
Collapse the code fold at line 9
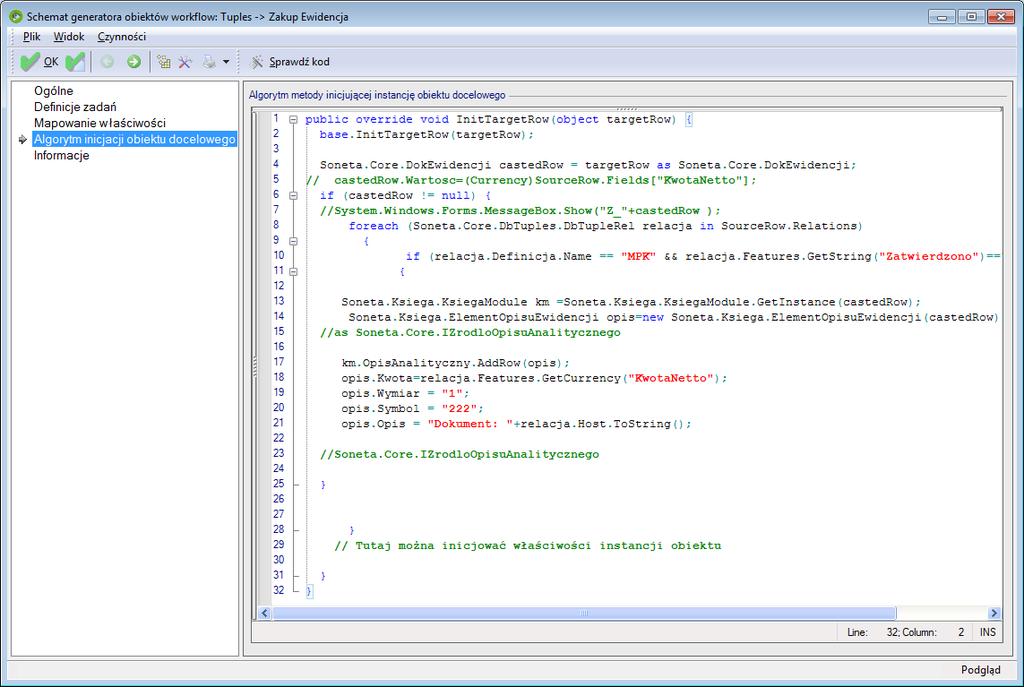[293, 241]
